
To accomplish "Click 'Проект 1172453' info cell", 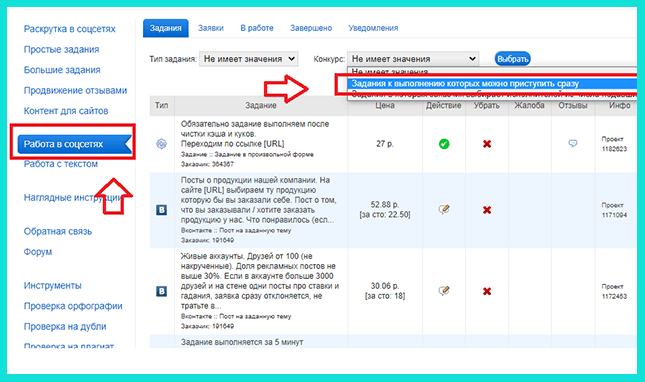I will coord(614,292).
